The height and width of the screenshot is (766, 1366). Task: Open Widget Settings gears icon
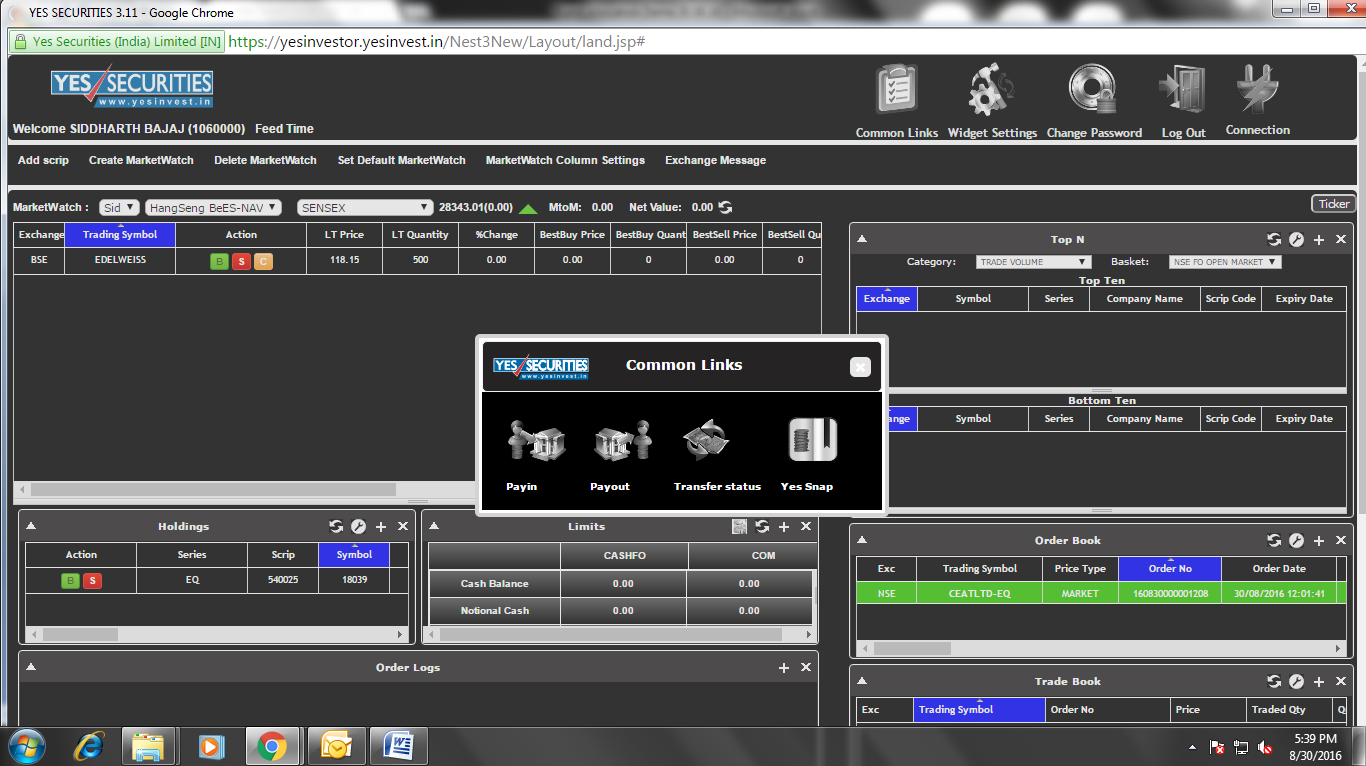click(992, 90)
